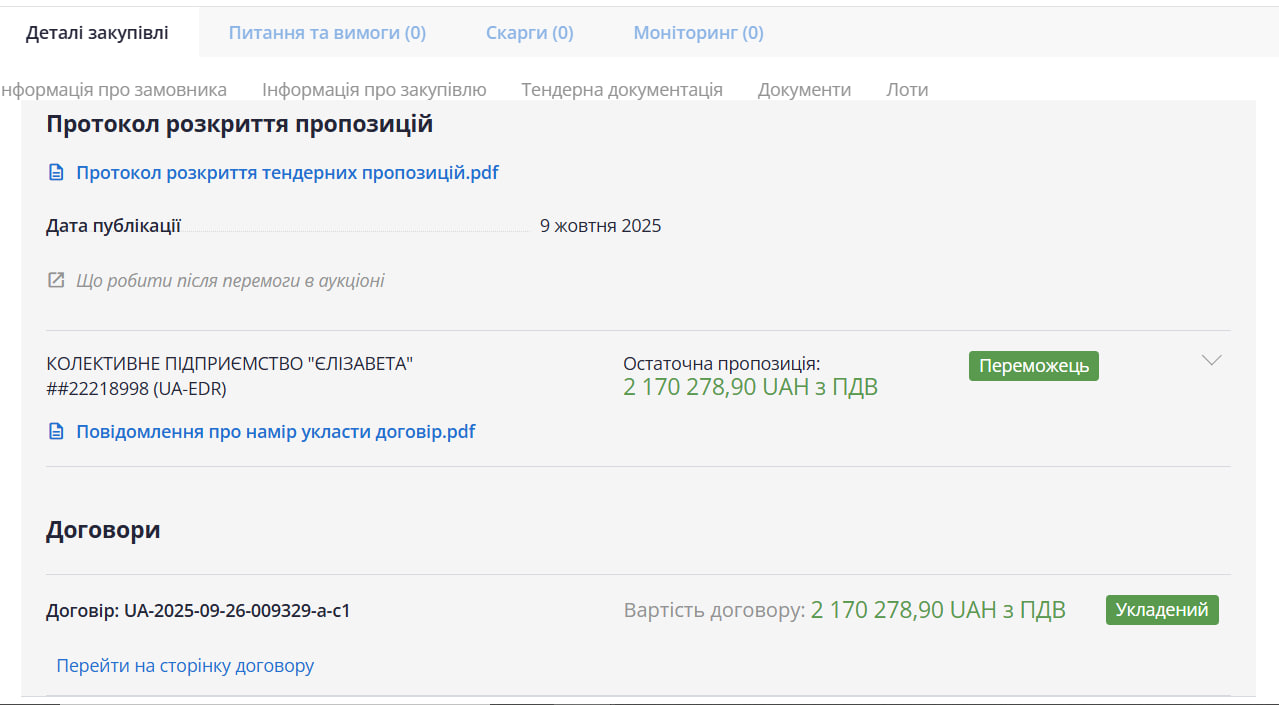This screenshot has height=705, width=1279.
Task: Open Протокол розкриття тендерних пропозицій.pdf
Action: click(x=287, y=173)
